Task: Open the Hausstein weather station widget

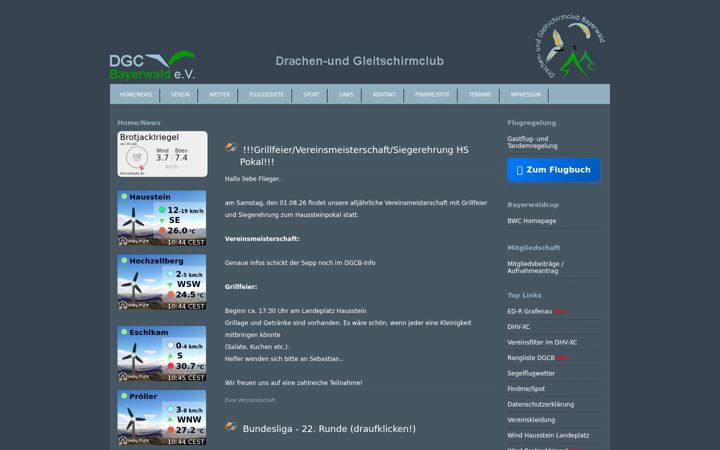Action: 162,218
